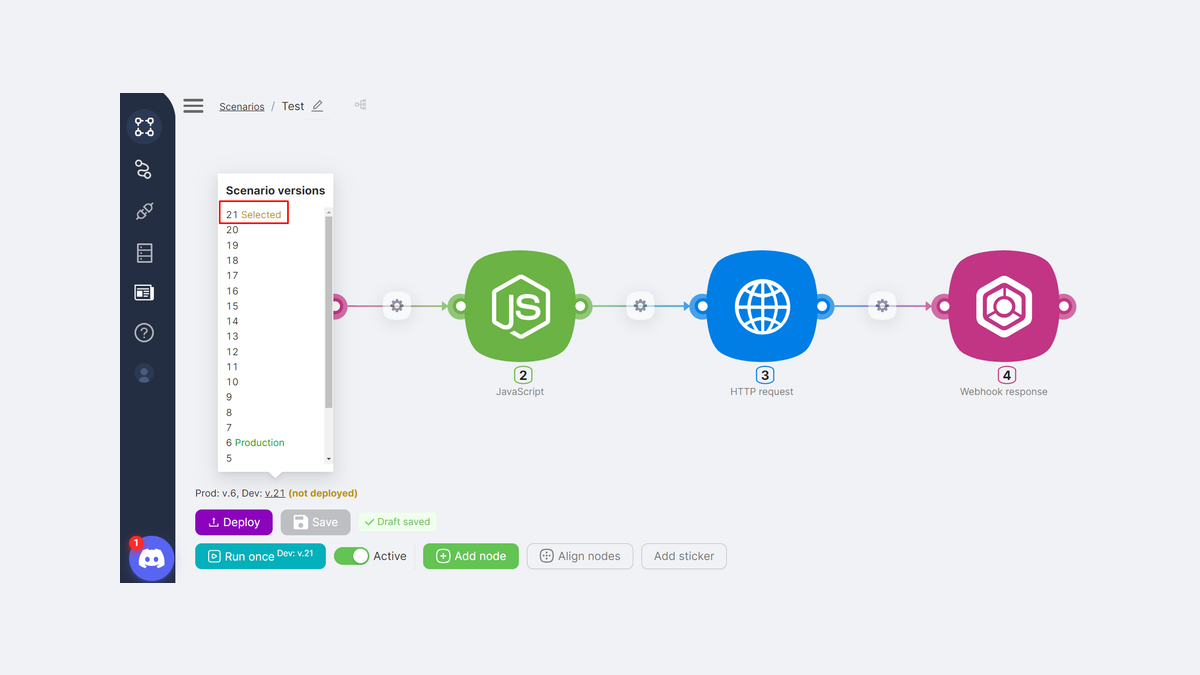This screenshot has height=675, width=1200.
Task: Click Align nodes button
Action: coord(580,556)
